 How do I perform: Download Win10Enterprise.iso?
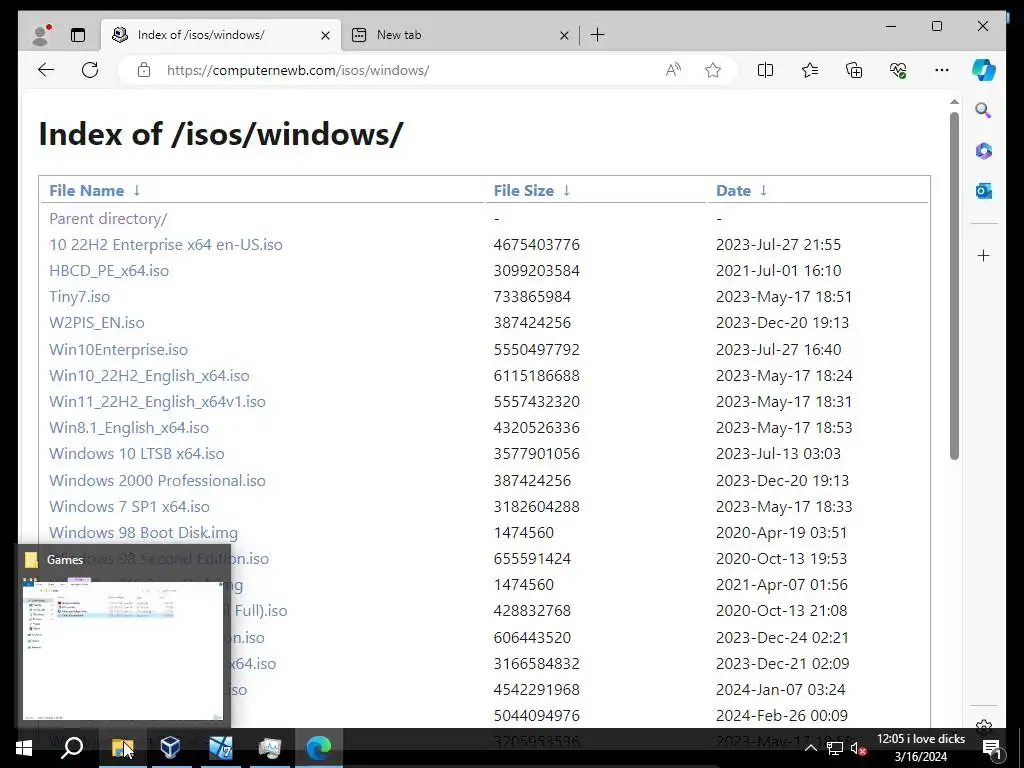(x=118, y=349)
